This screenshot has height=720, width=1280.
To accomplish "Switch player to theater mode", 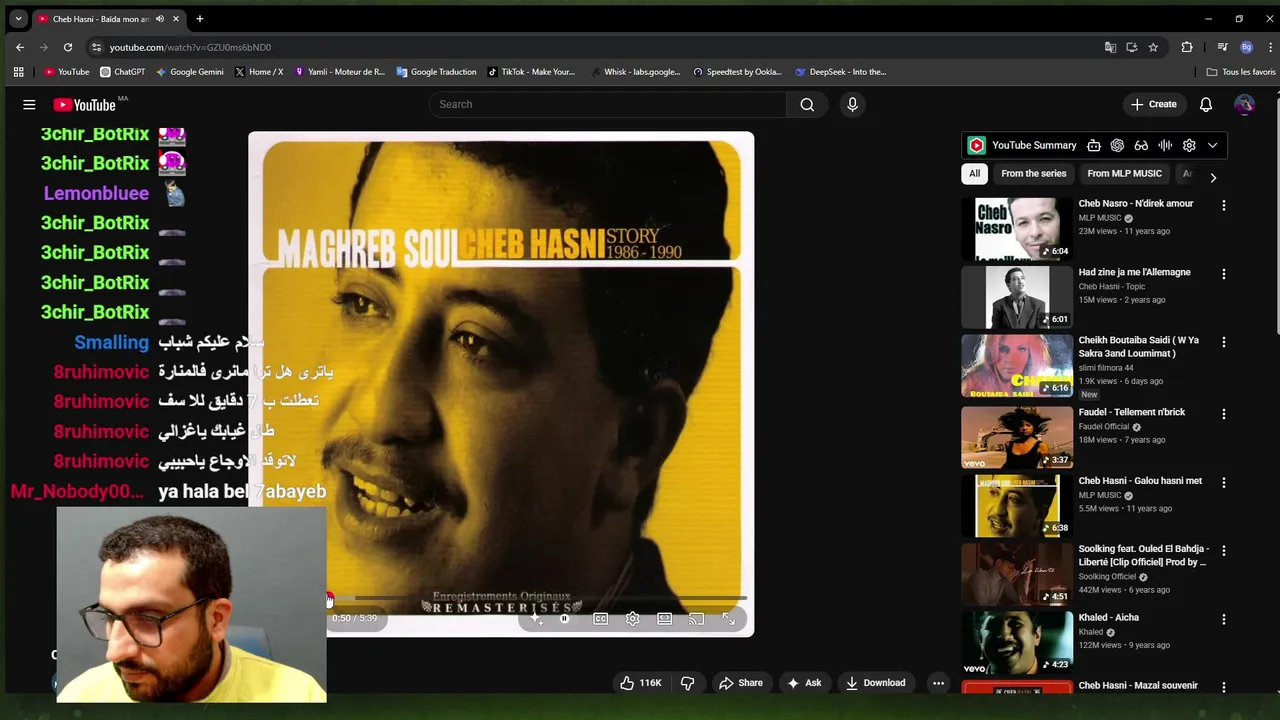I will coord(665,619).
